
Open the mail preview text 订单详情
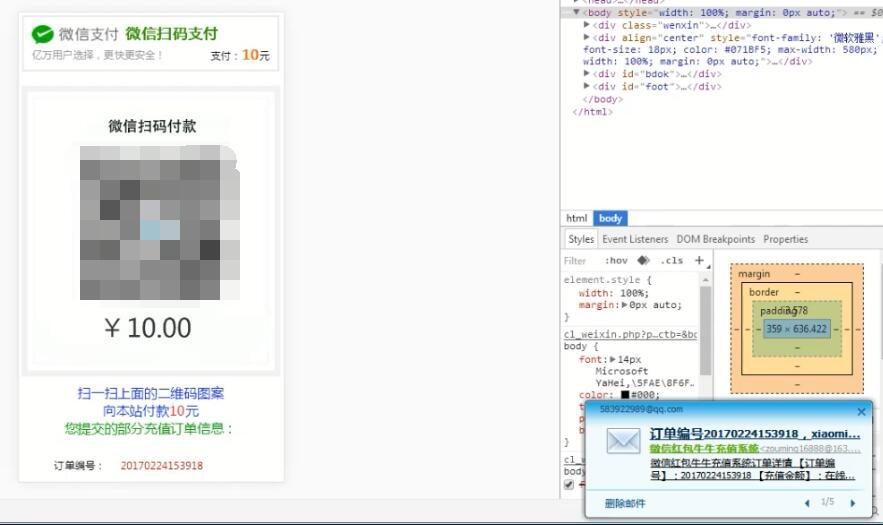point(752,469)
